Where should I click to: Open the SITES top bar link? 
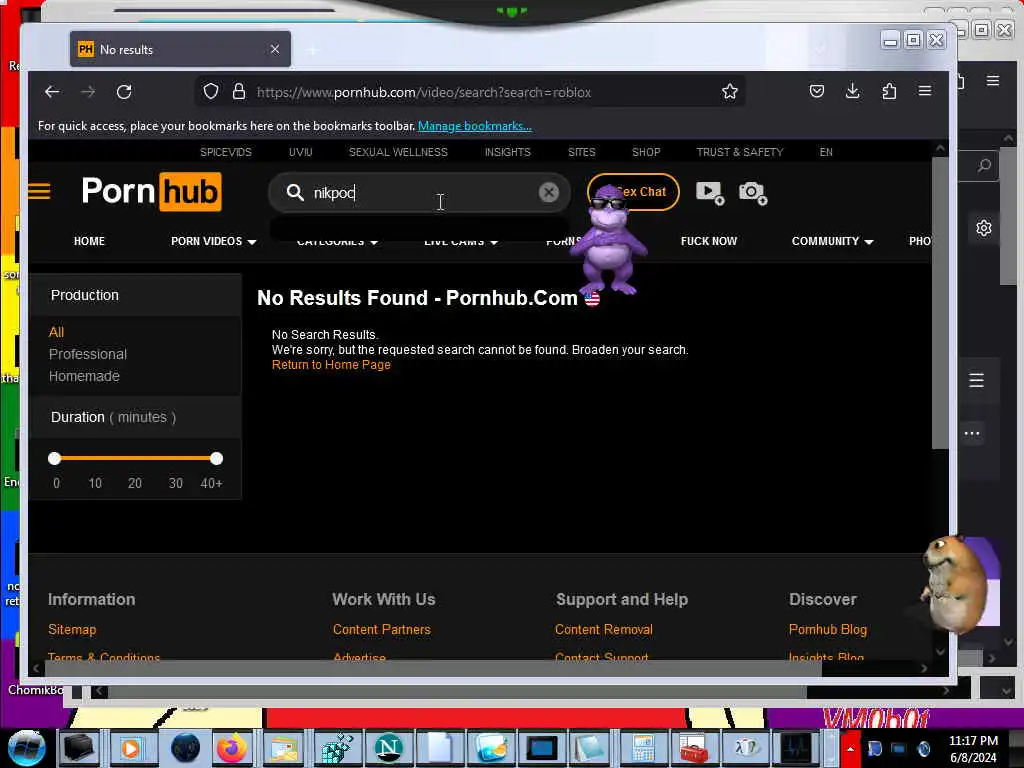tap(581, 152)
